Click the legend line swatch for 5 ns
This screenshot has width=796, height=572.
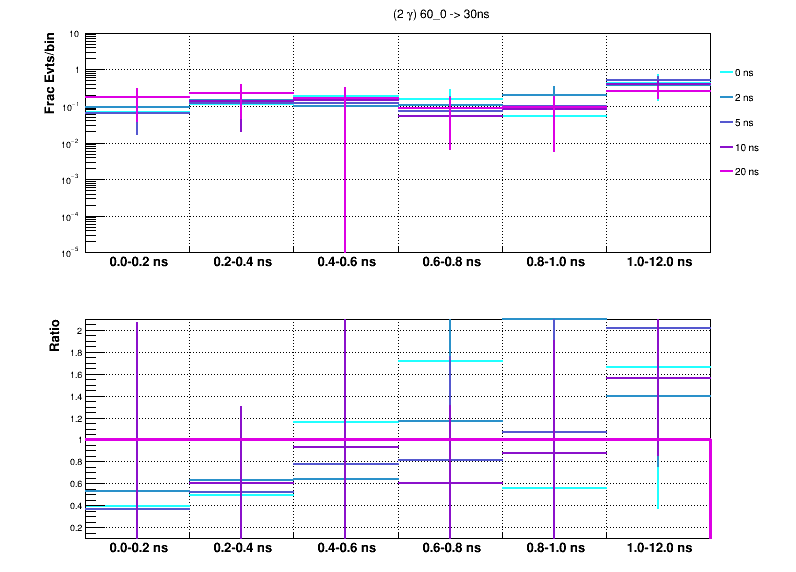click(722, 122)
